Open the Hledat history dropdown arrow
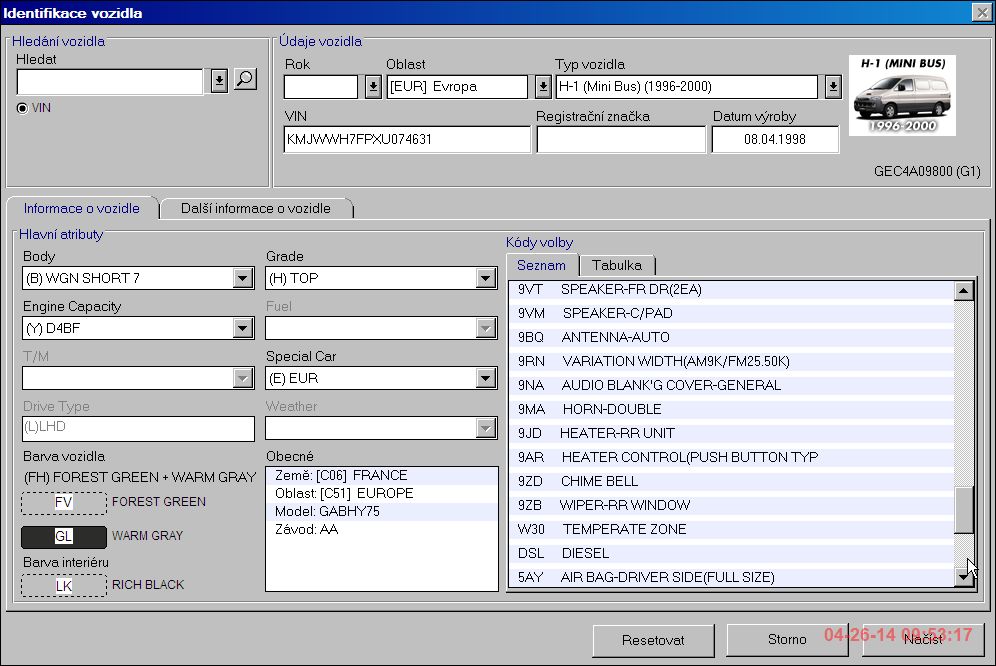996x666 pixels. coord(219,81)
